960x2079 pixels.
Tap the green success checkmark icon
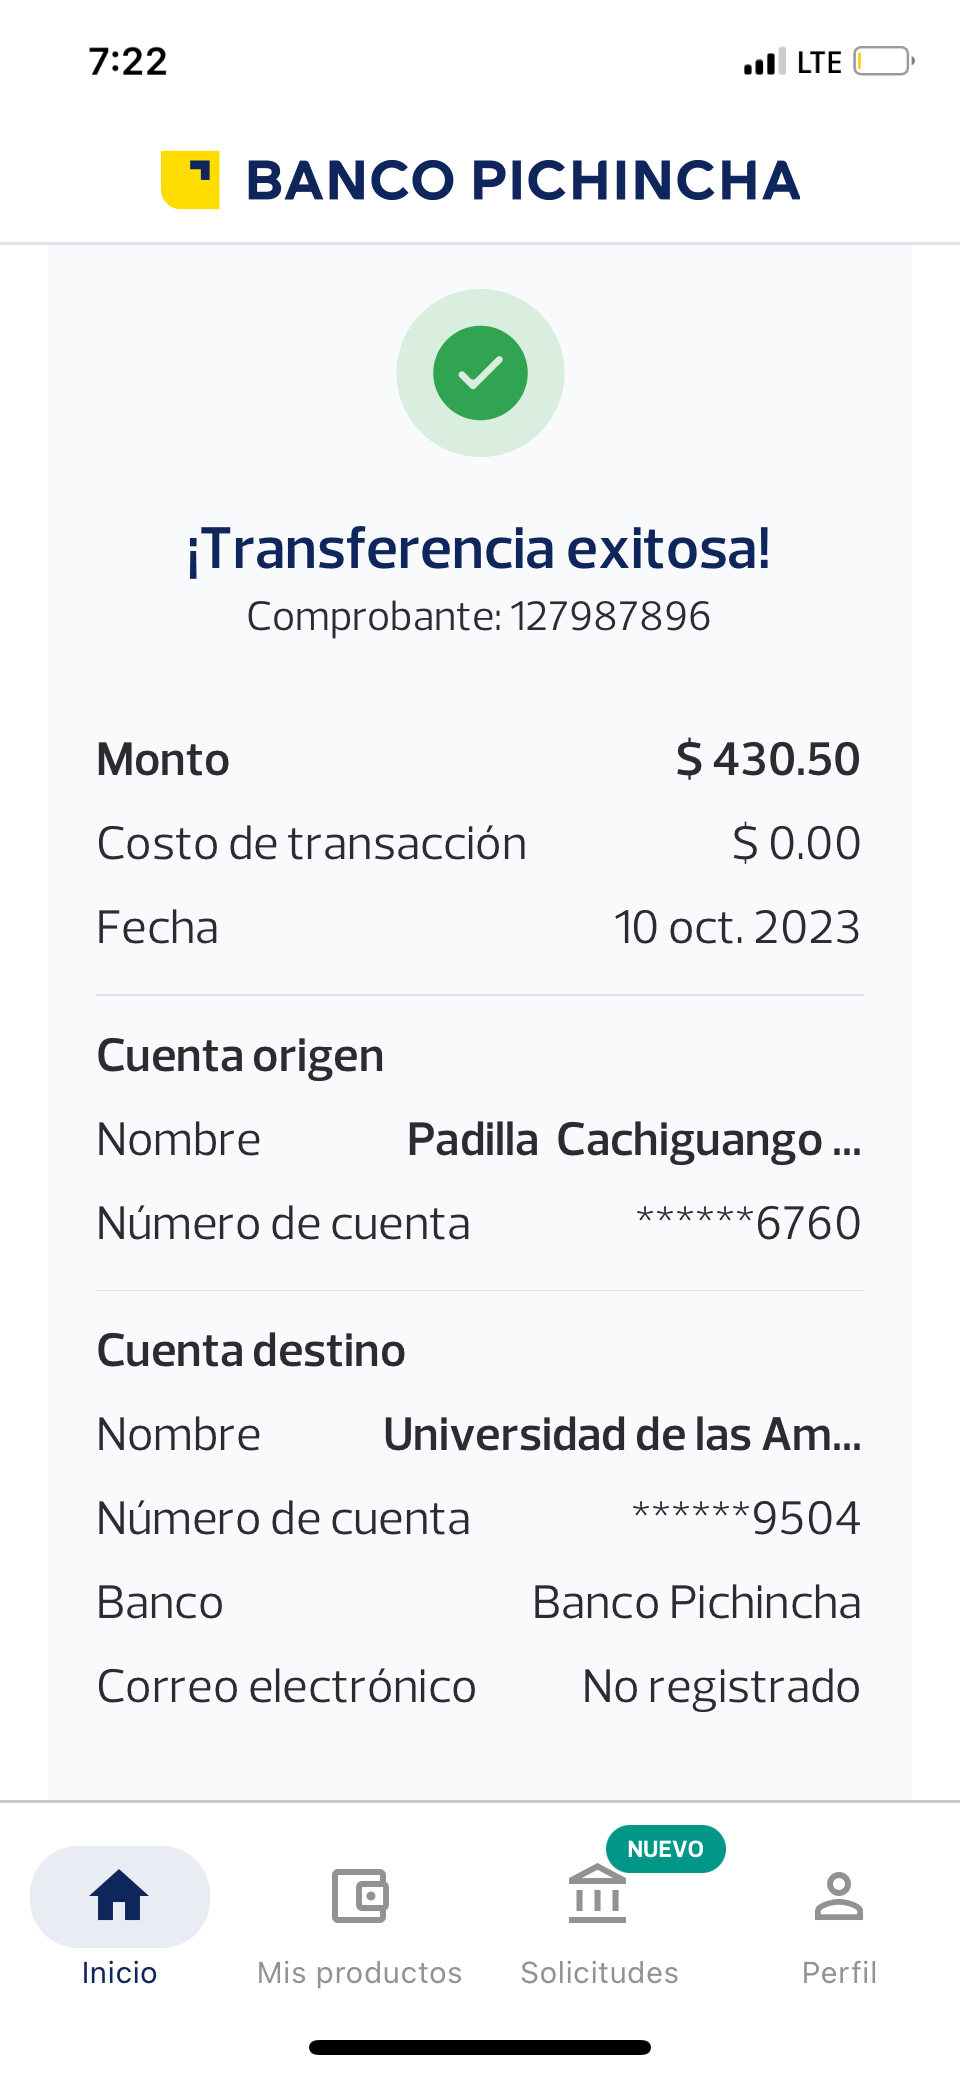480,373
